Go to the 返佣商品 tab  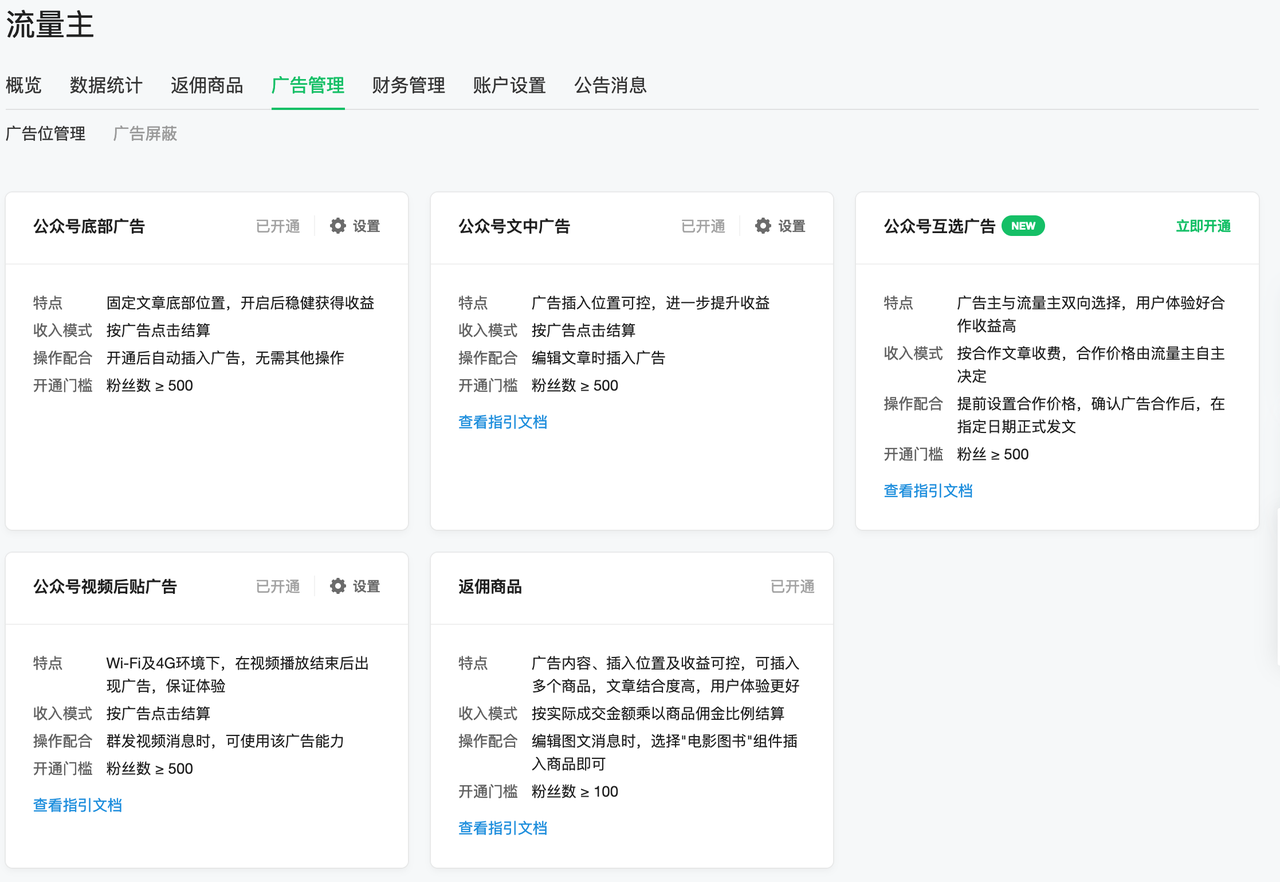coord(207,85)
